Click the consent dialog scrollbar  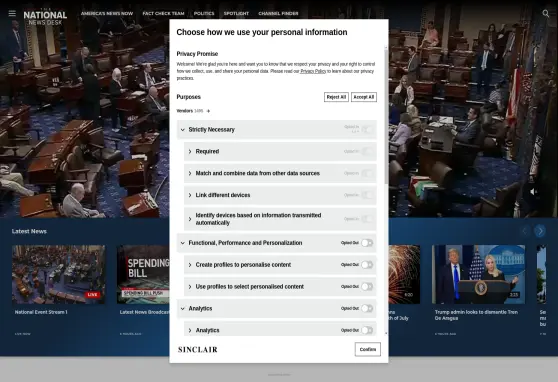386,116
